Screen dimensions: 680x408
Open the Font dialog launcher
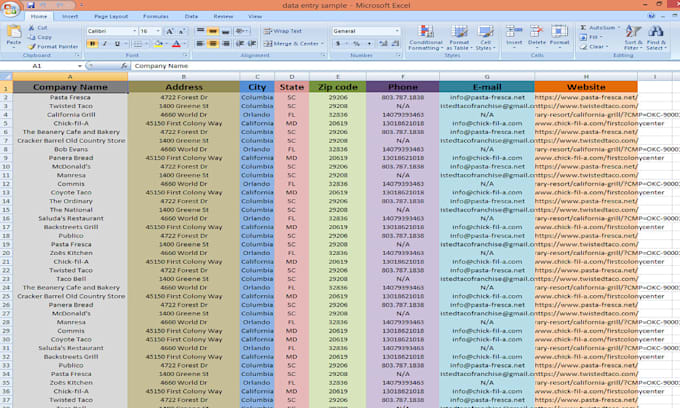[x=185, y=55]
